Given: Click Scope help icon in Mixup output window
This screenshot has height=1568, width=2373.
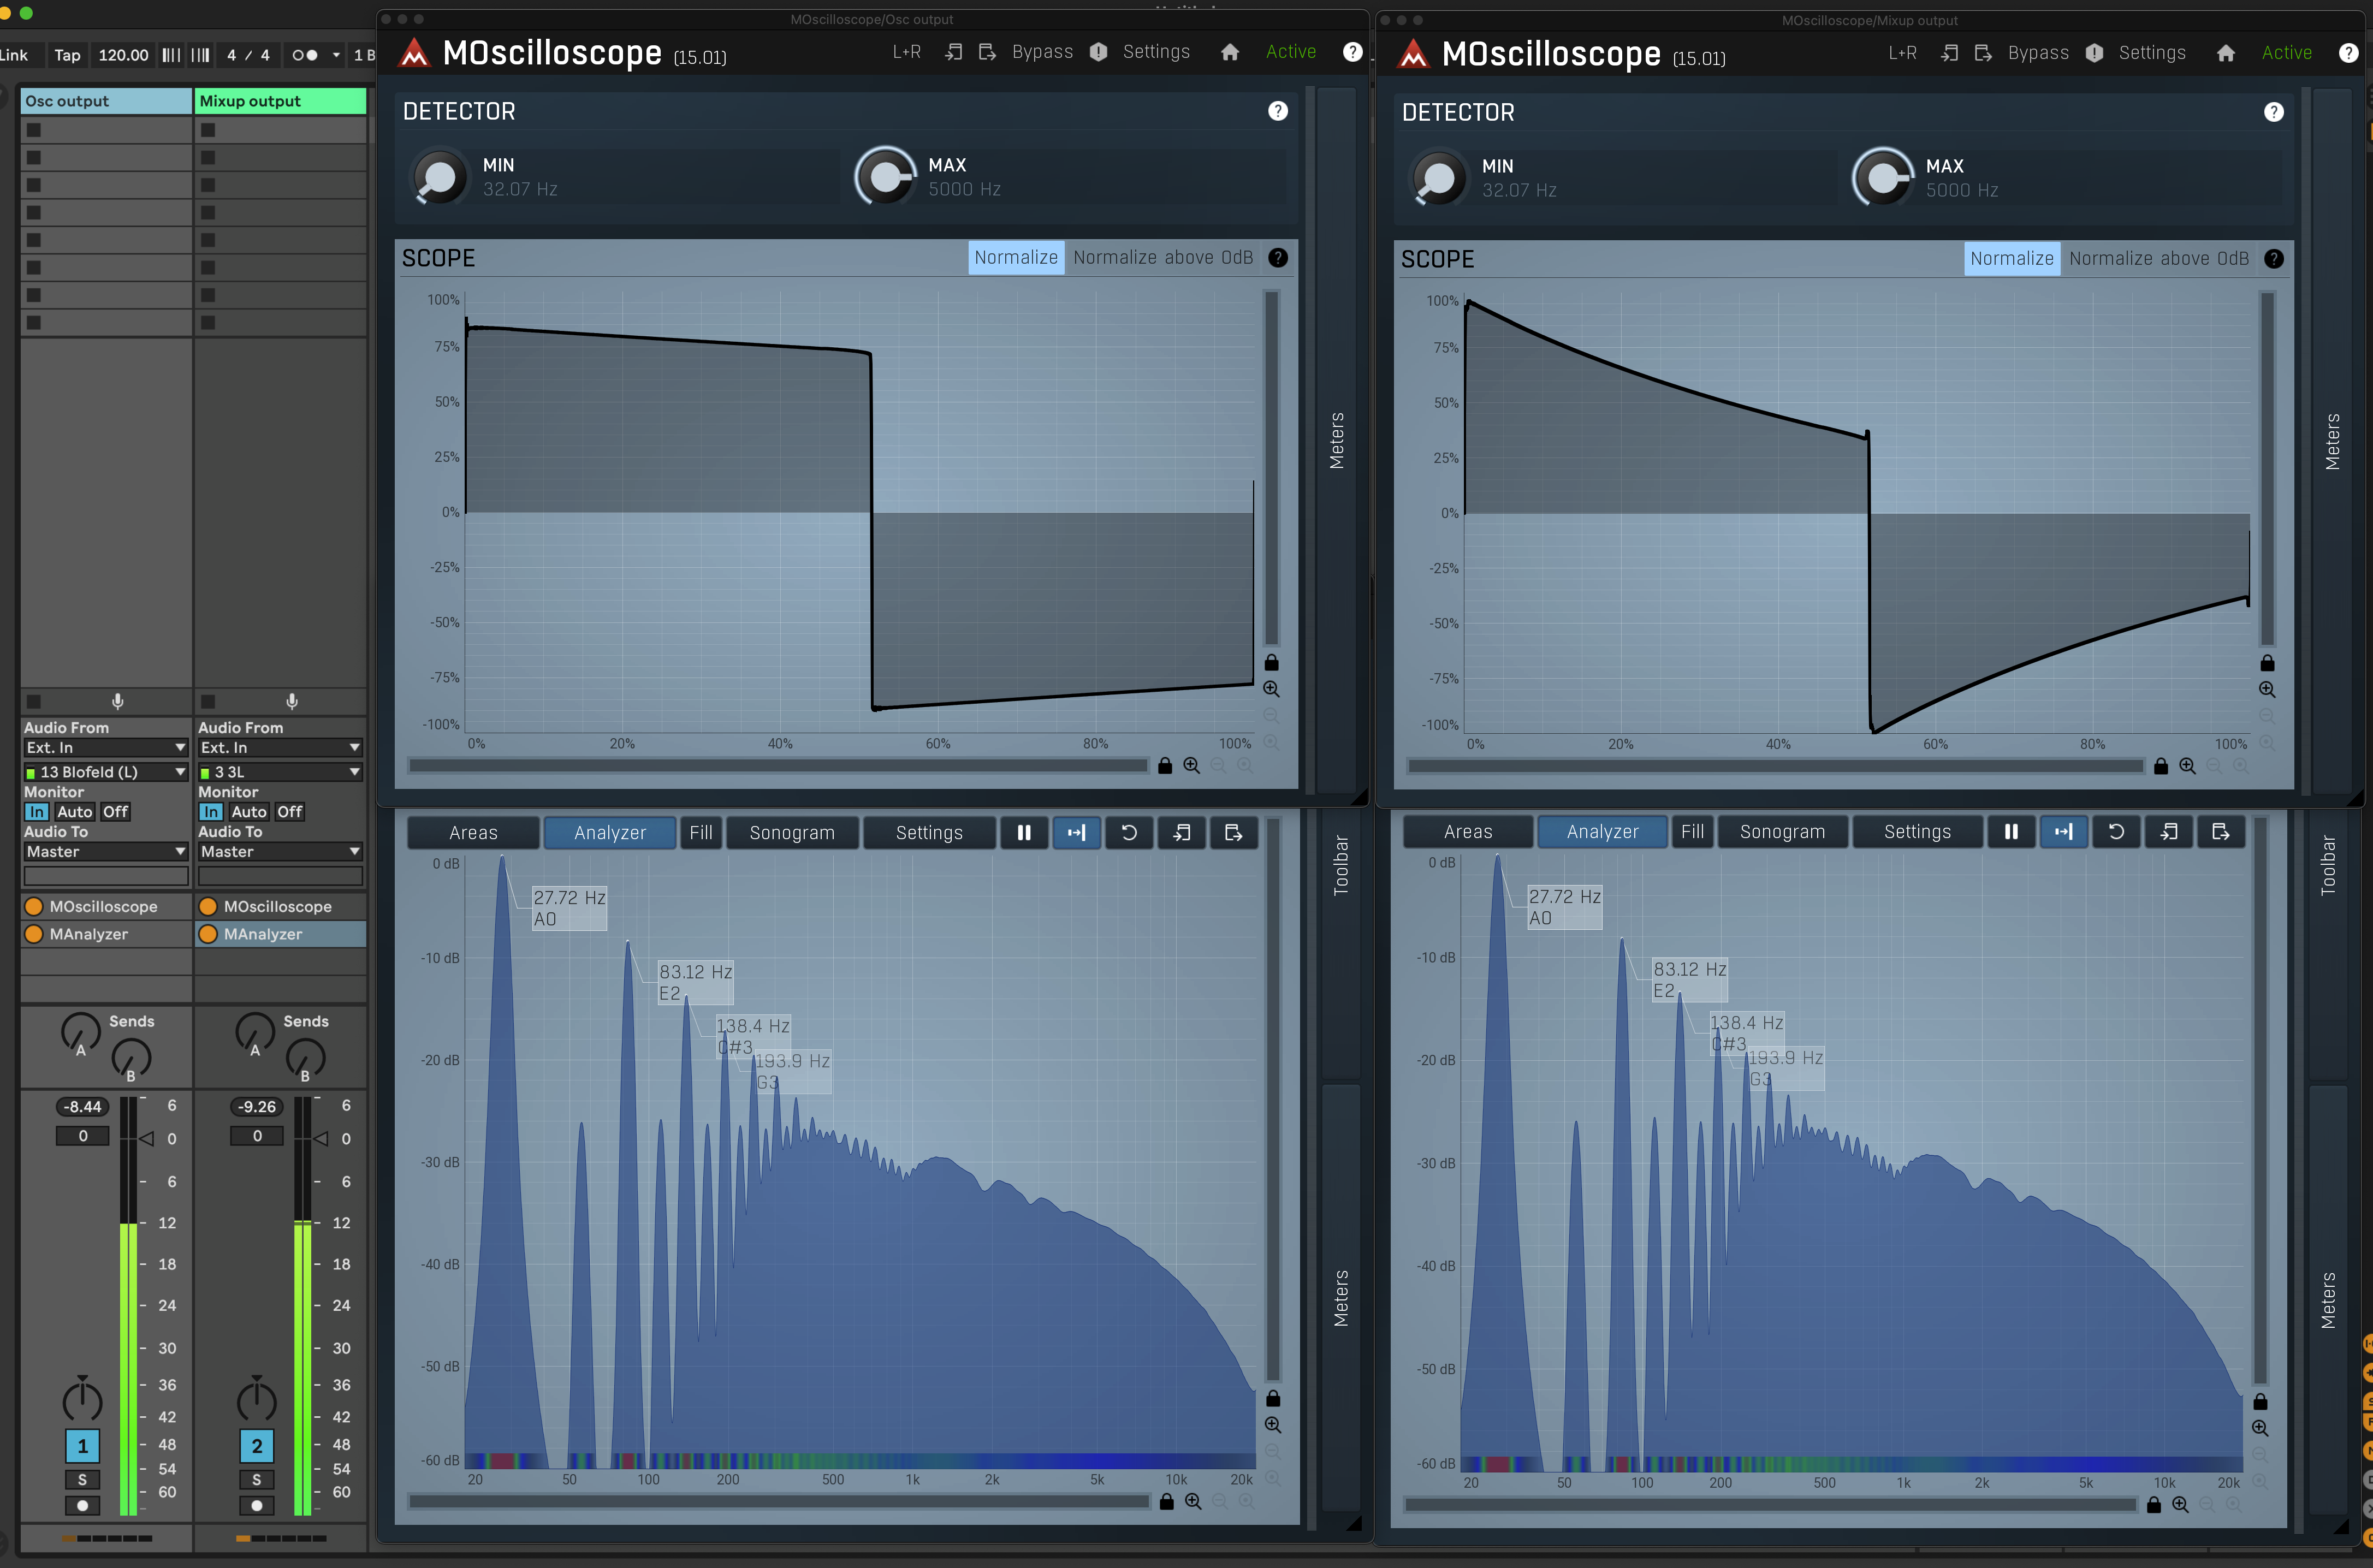Looking at the screenshot, I should click(2274, 259).
